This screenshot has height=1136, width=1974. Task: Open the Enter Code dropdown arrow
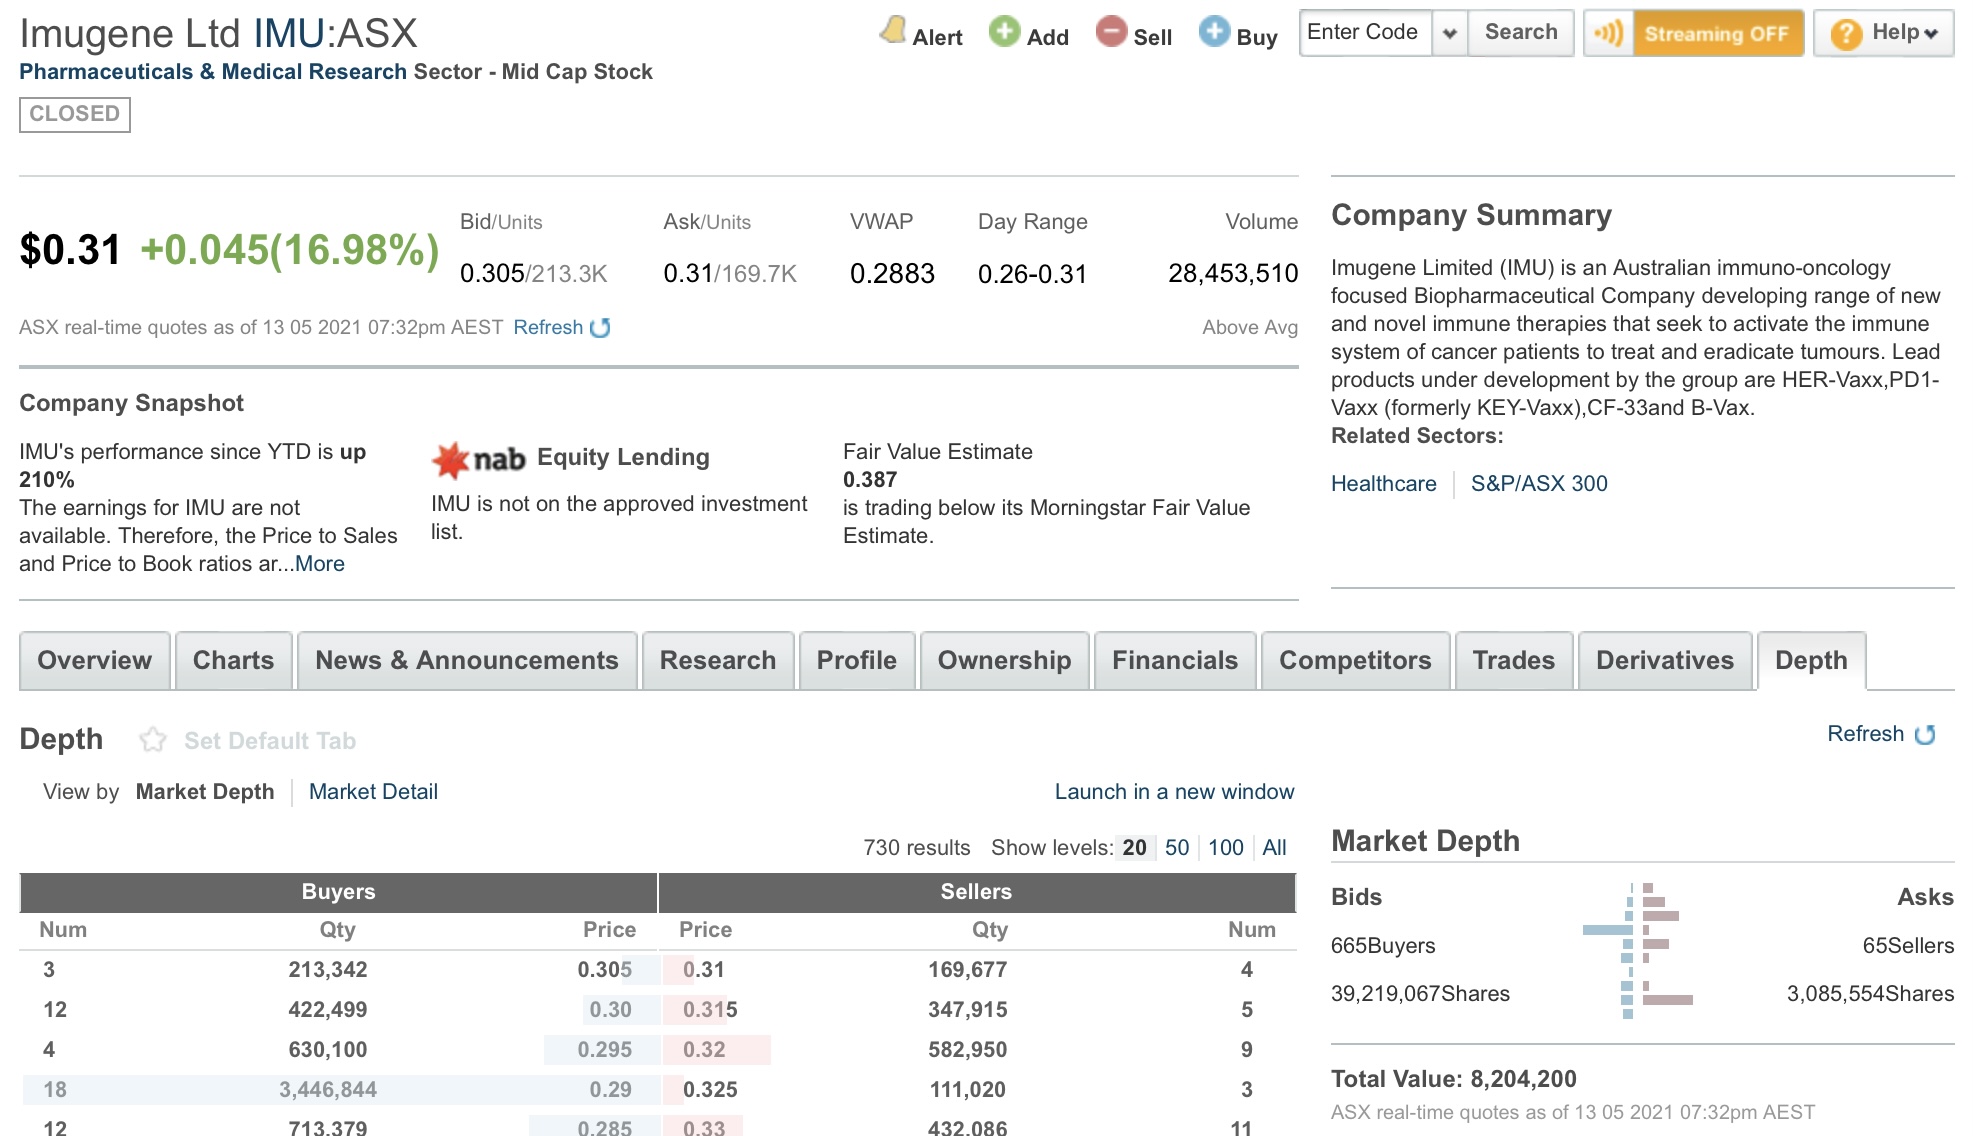1449,33
